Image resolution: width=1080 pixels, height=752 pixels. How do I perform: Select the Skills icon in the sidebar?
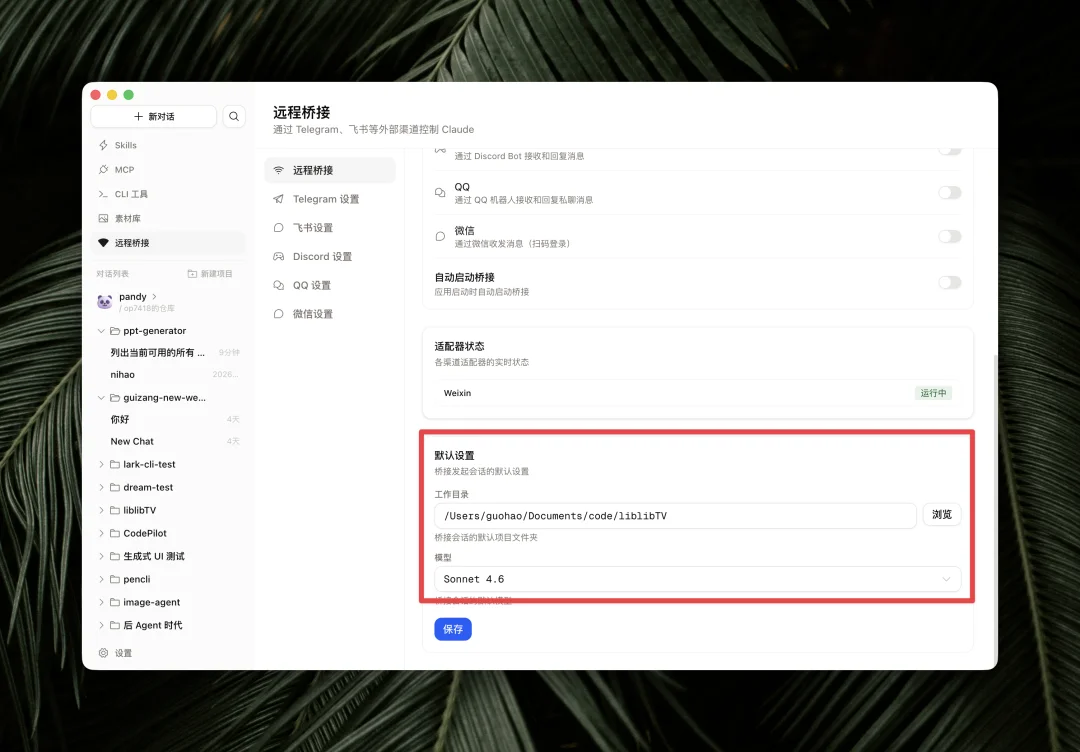click(105, 144)
